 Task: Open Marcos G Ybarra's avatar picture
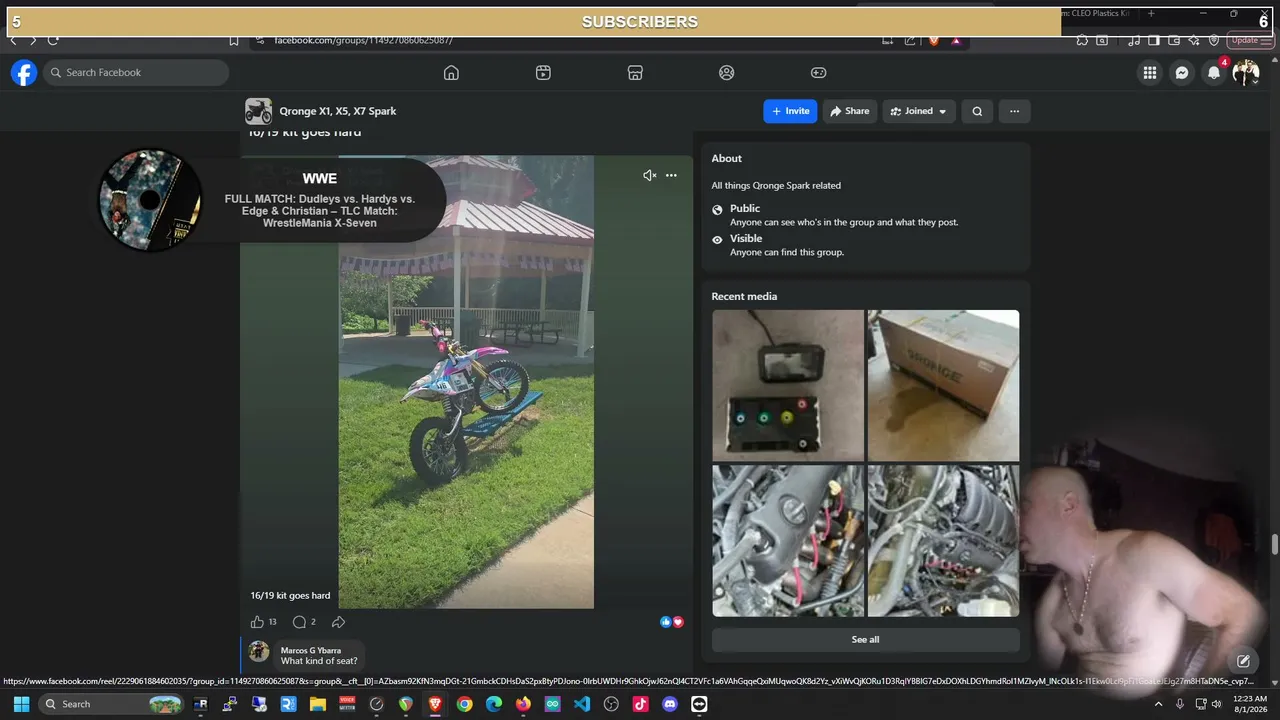tap(259, 652)
